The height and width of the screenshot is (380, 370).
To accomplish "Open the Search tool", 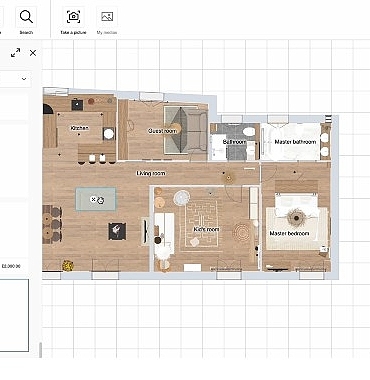I will (26, 17).
